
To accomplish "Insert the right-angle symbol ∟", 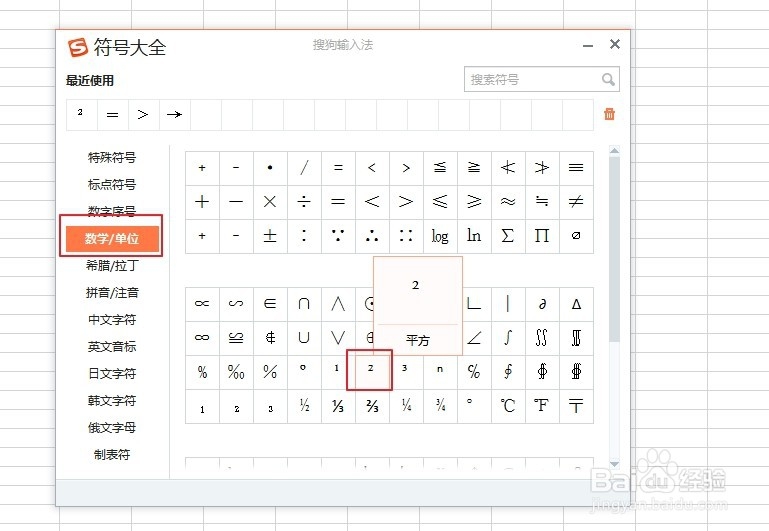I will (475, 304).
